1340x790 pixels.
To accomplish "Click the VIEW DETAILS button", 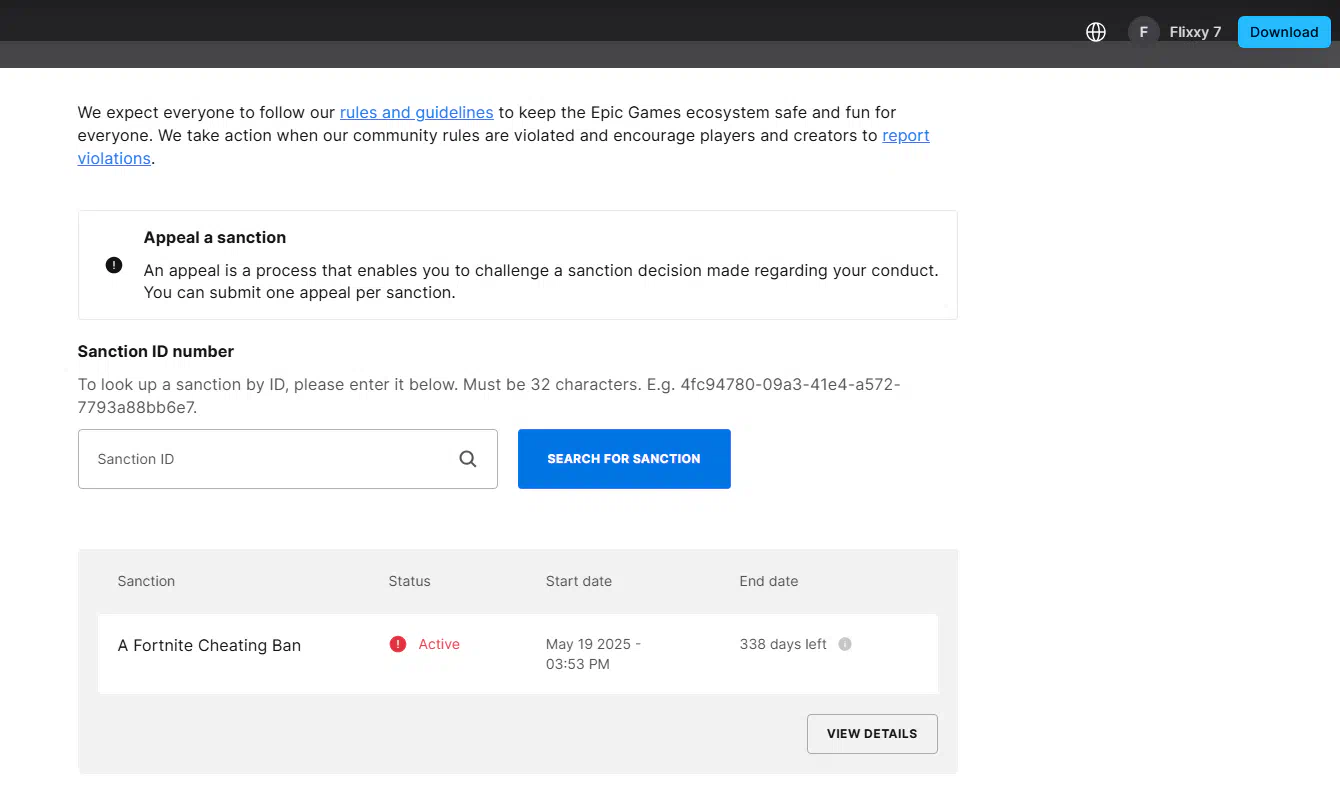I will click(x=872, y=734).
